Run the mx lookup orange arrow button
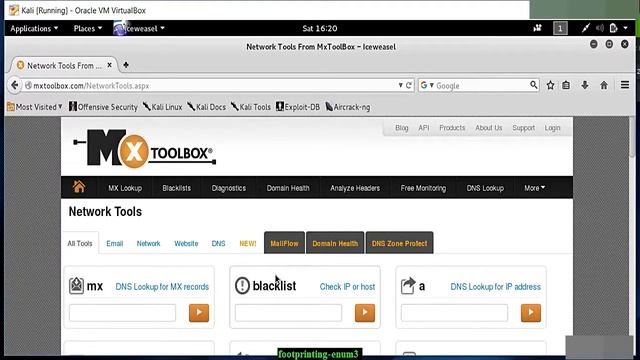640x360 pixels. [199, 313]
